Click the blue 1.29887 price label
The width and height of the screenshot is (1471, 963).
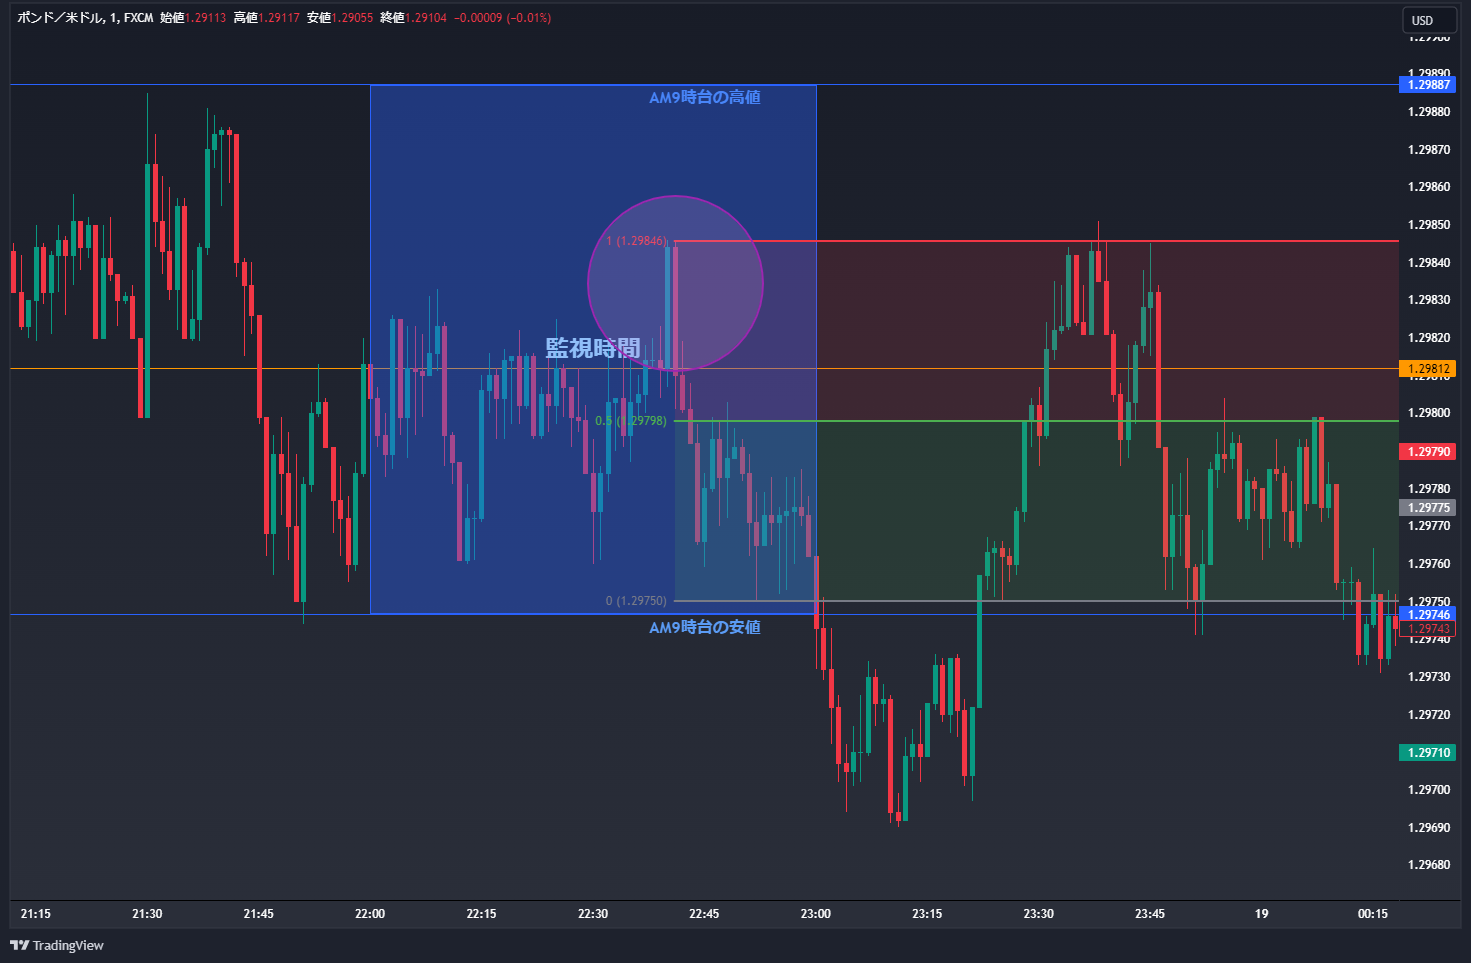(1428, 85)
